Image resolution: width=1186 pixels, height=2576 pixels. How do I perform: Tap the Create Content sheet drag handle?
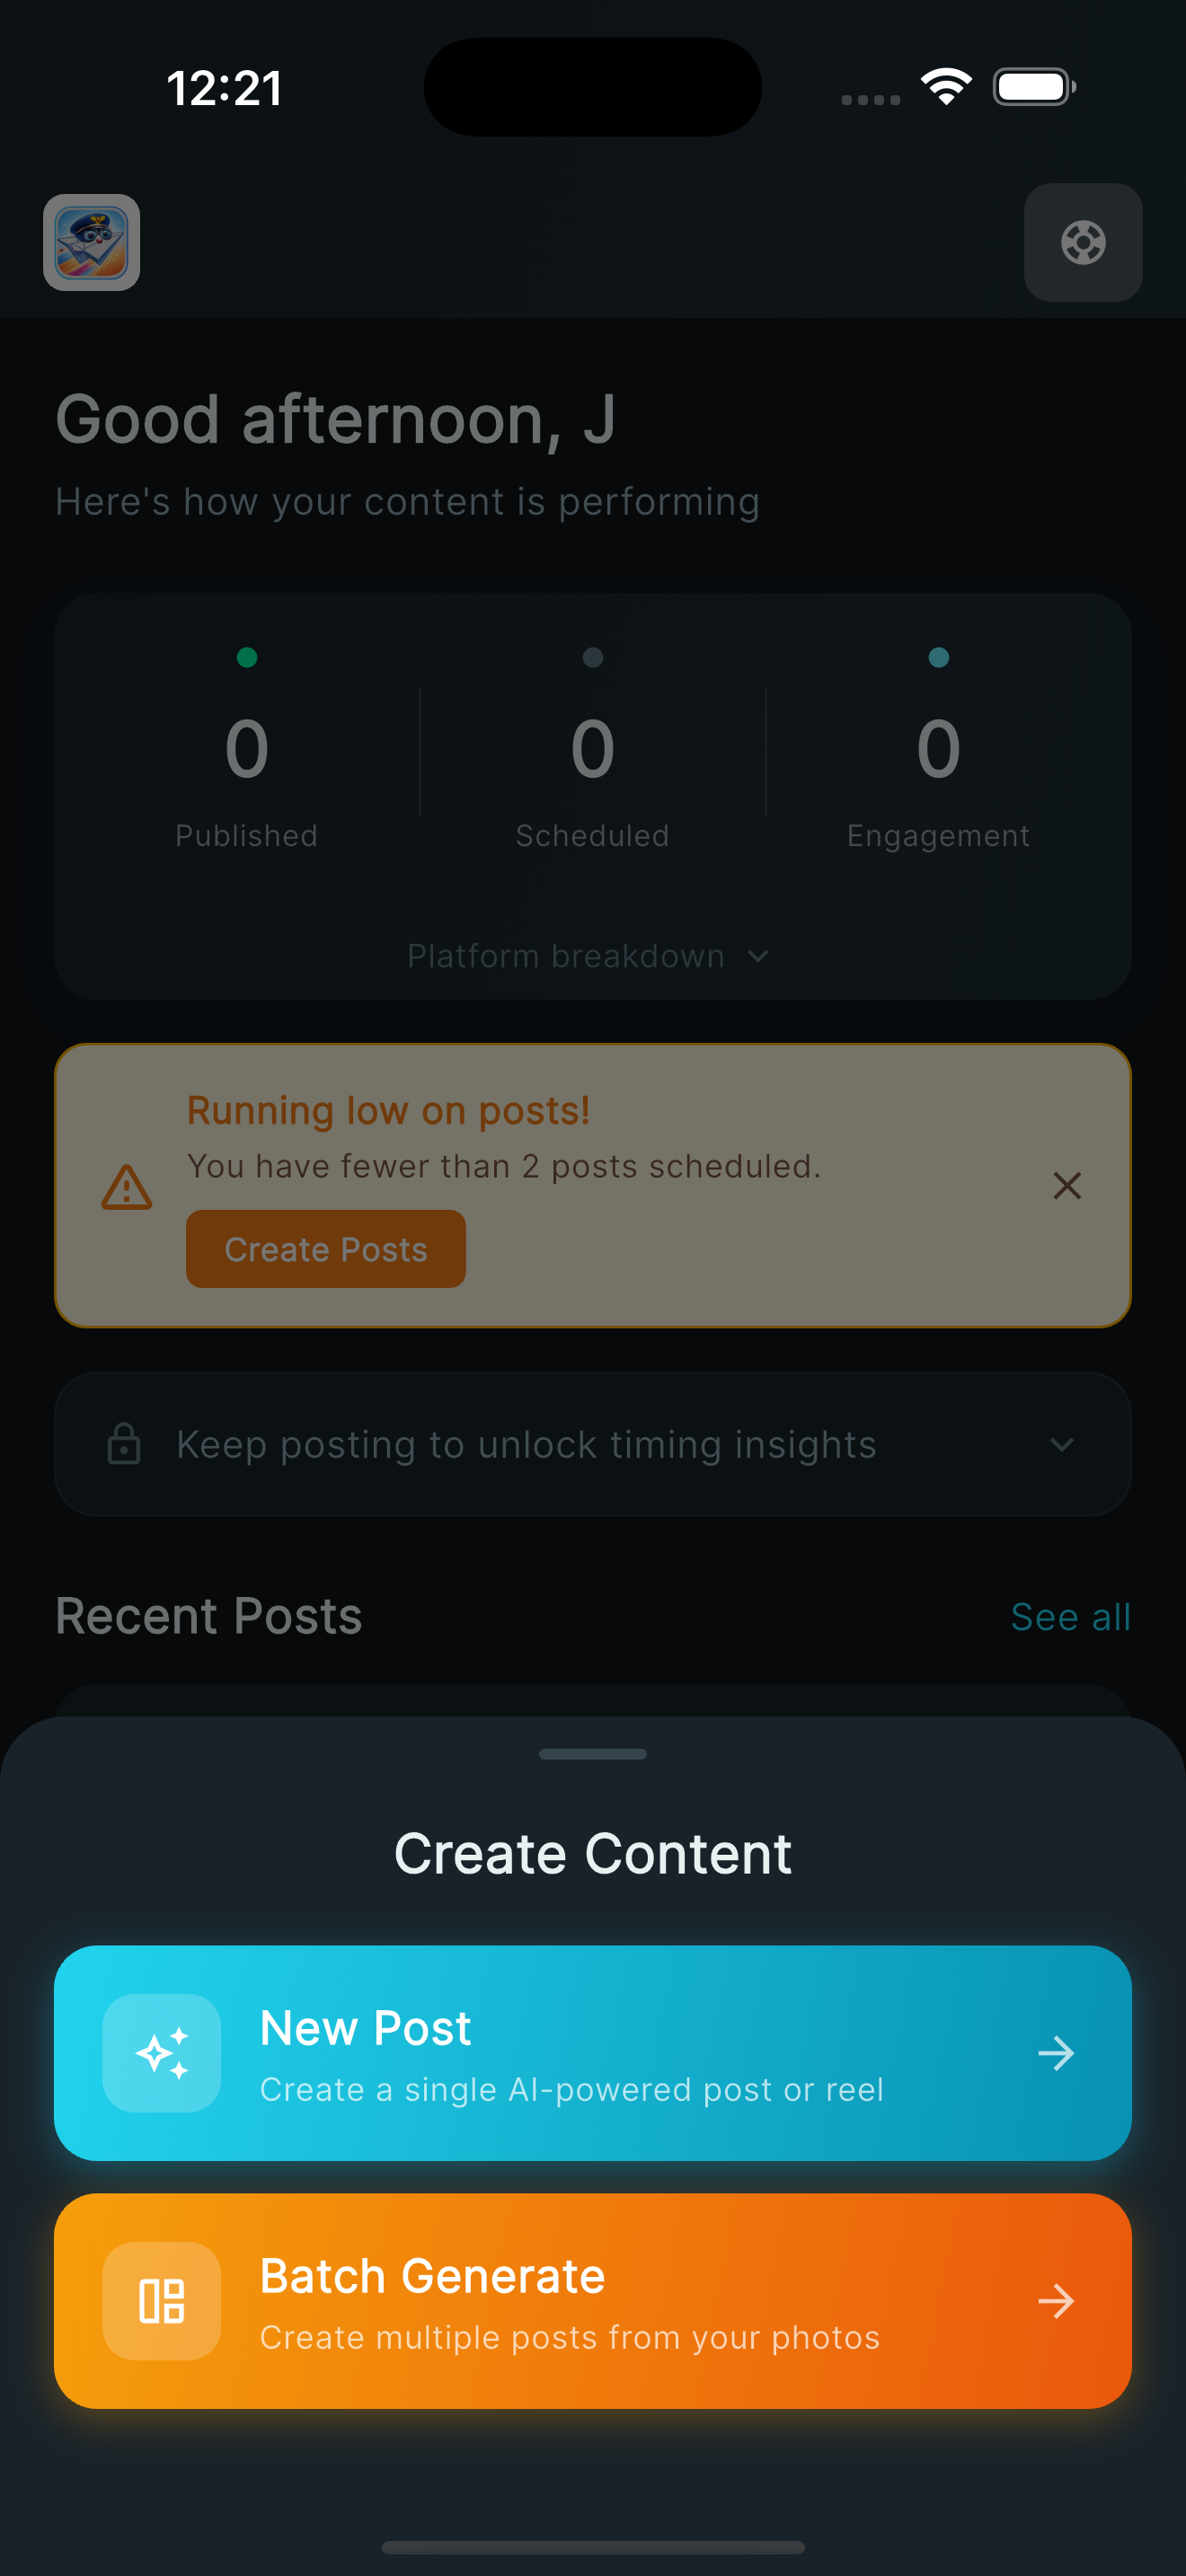tap(592, 1753)
